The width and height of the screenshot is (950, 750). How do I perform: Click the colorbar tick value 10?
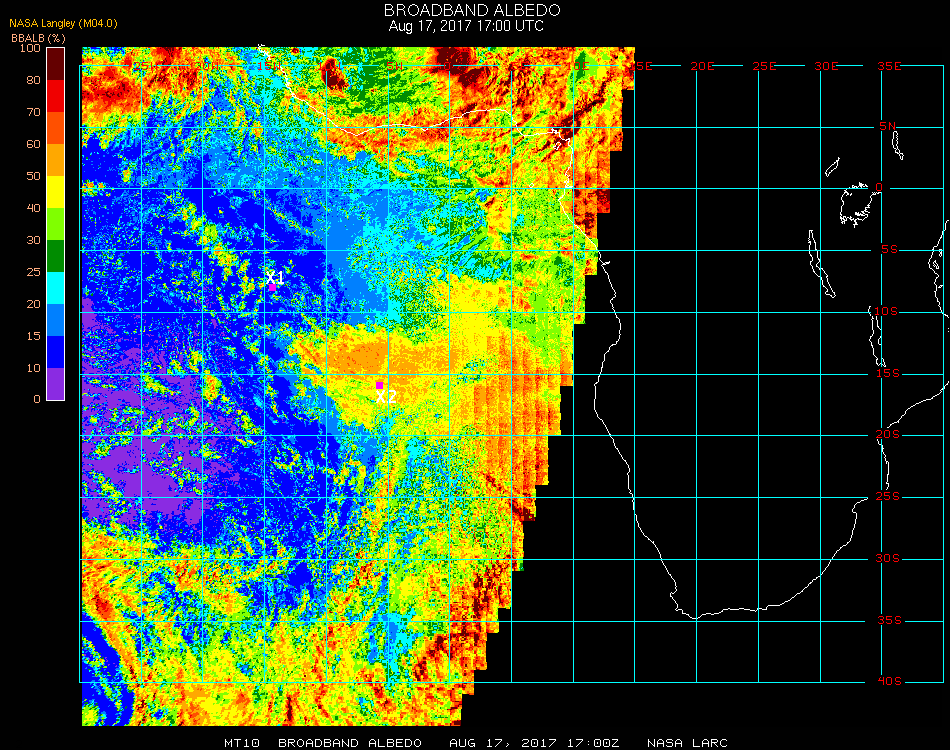33,368
